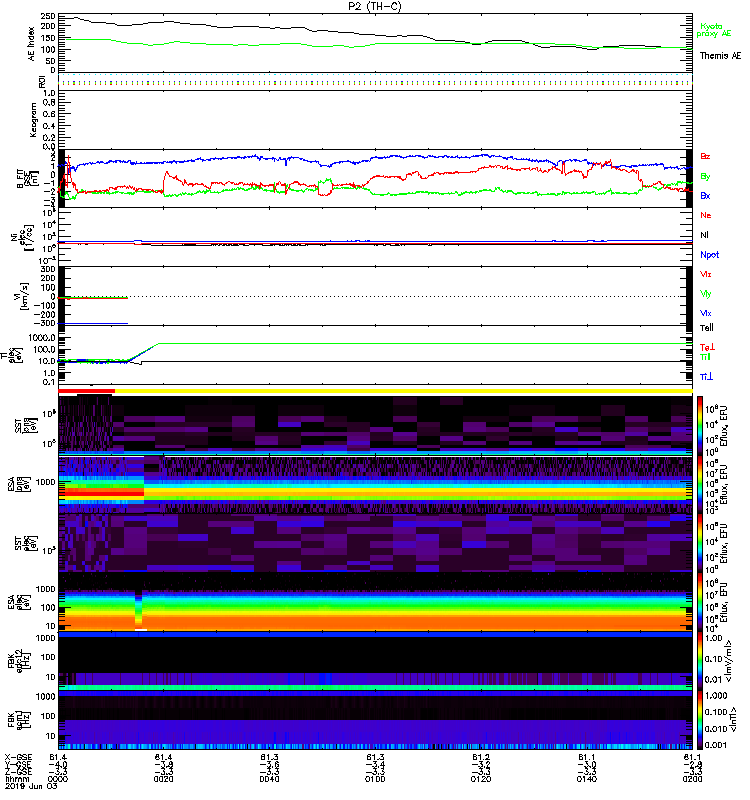Click the red Bz legend entry
Screen dimensions: 750x800
click(706, 157)
